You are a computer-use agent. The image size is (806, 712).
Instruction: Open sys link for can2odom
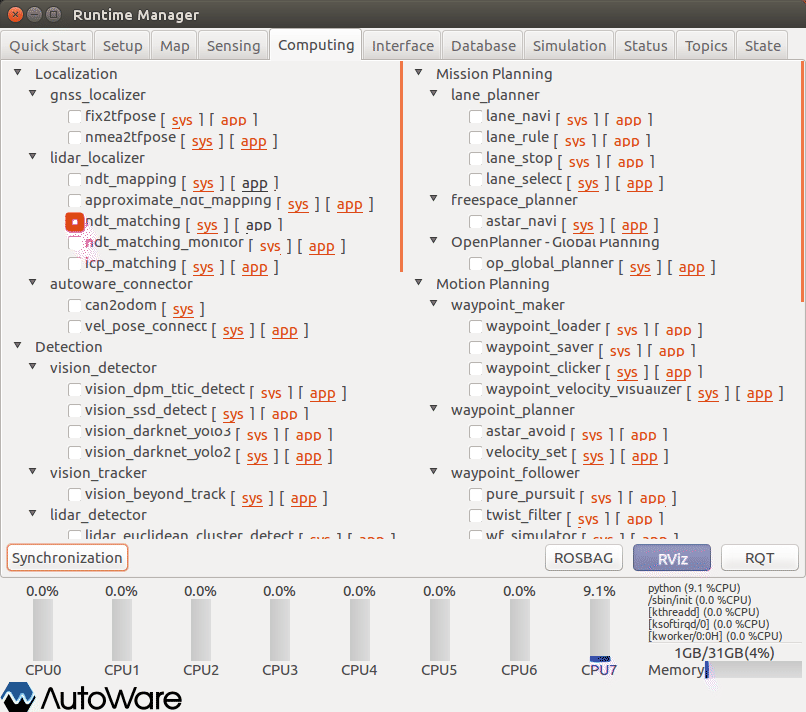(182, 310)
